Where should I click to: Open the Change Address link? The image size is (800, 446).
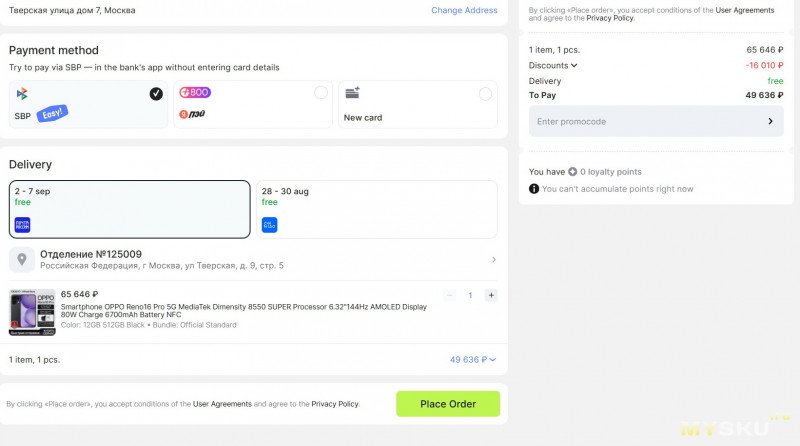(x=464, y=10)
